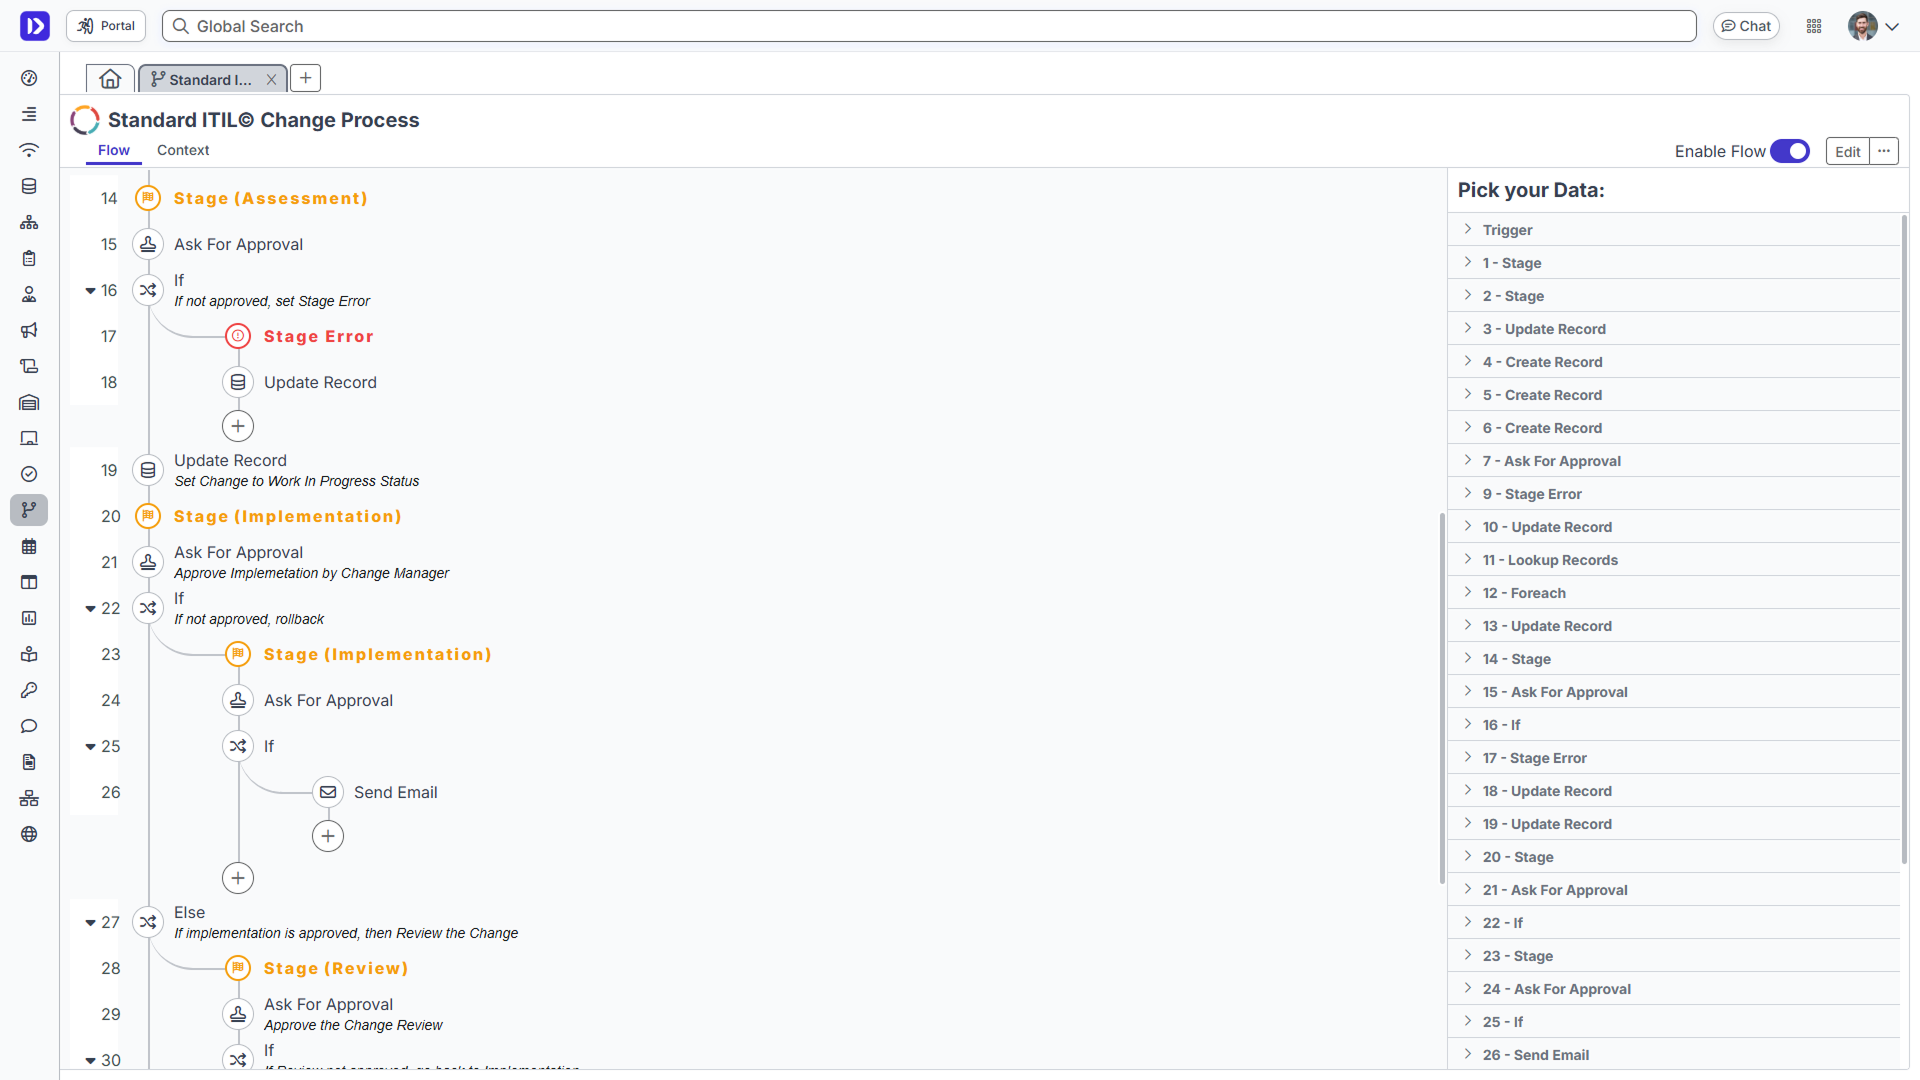Click plus icon below Send Email

[328, 836]
